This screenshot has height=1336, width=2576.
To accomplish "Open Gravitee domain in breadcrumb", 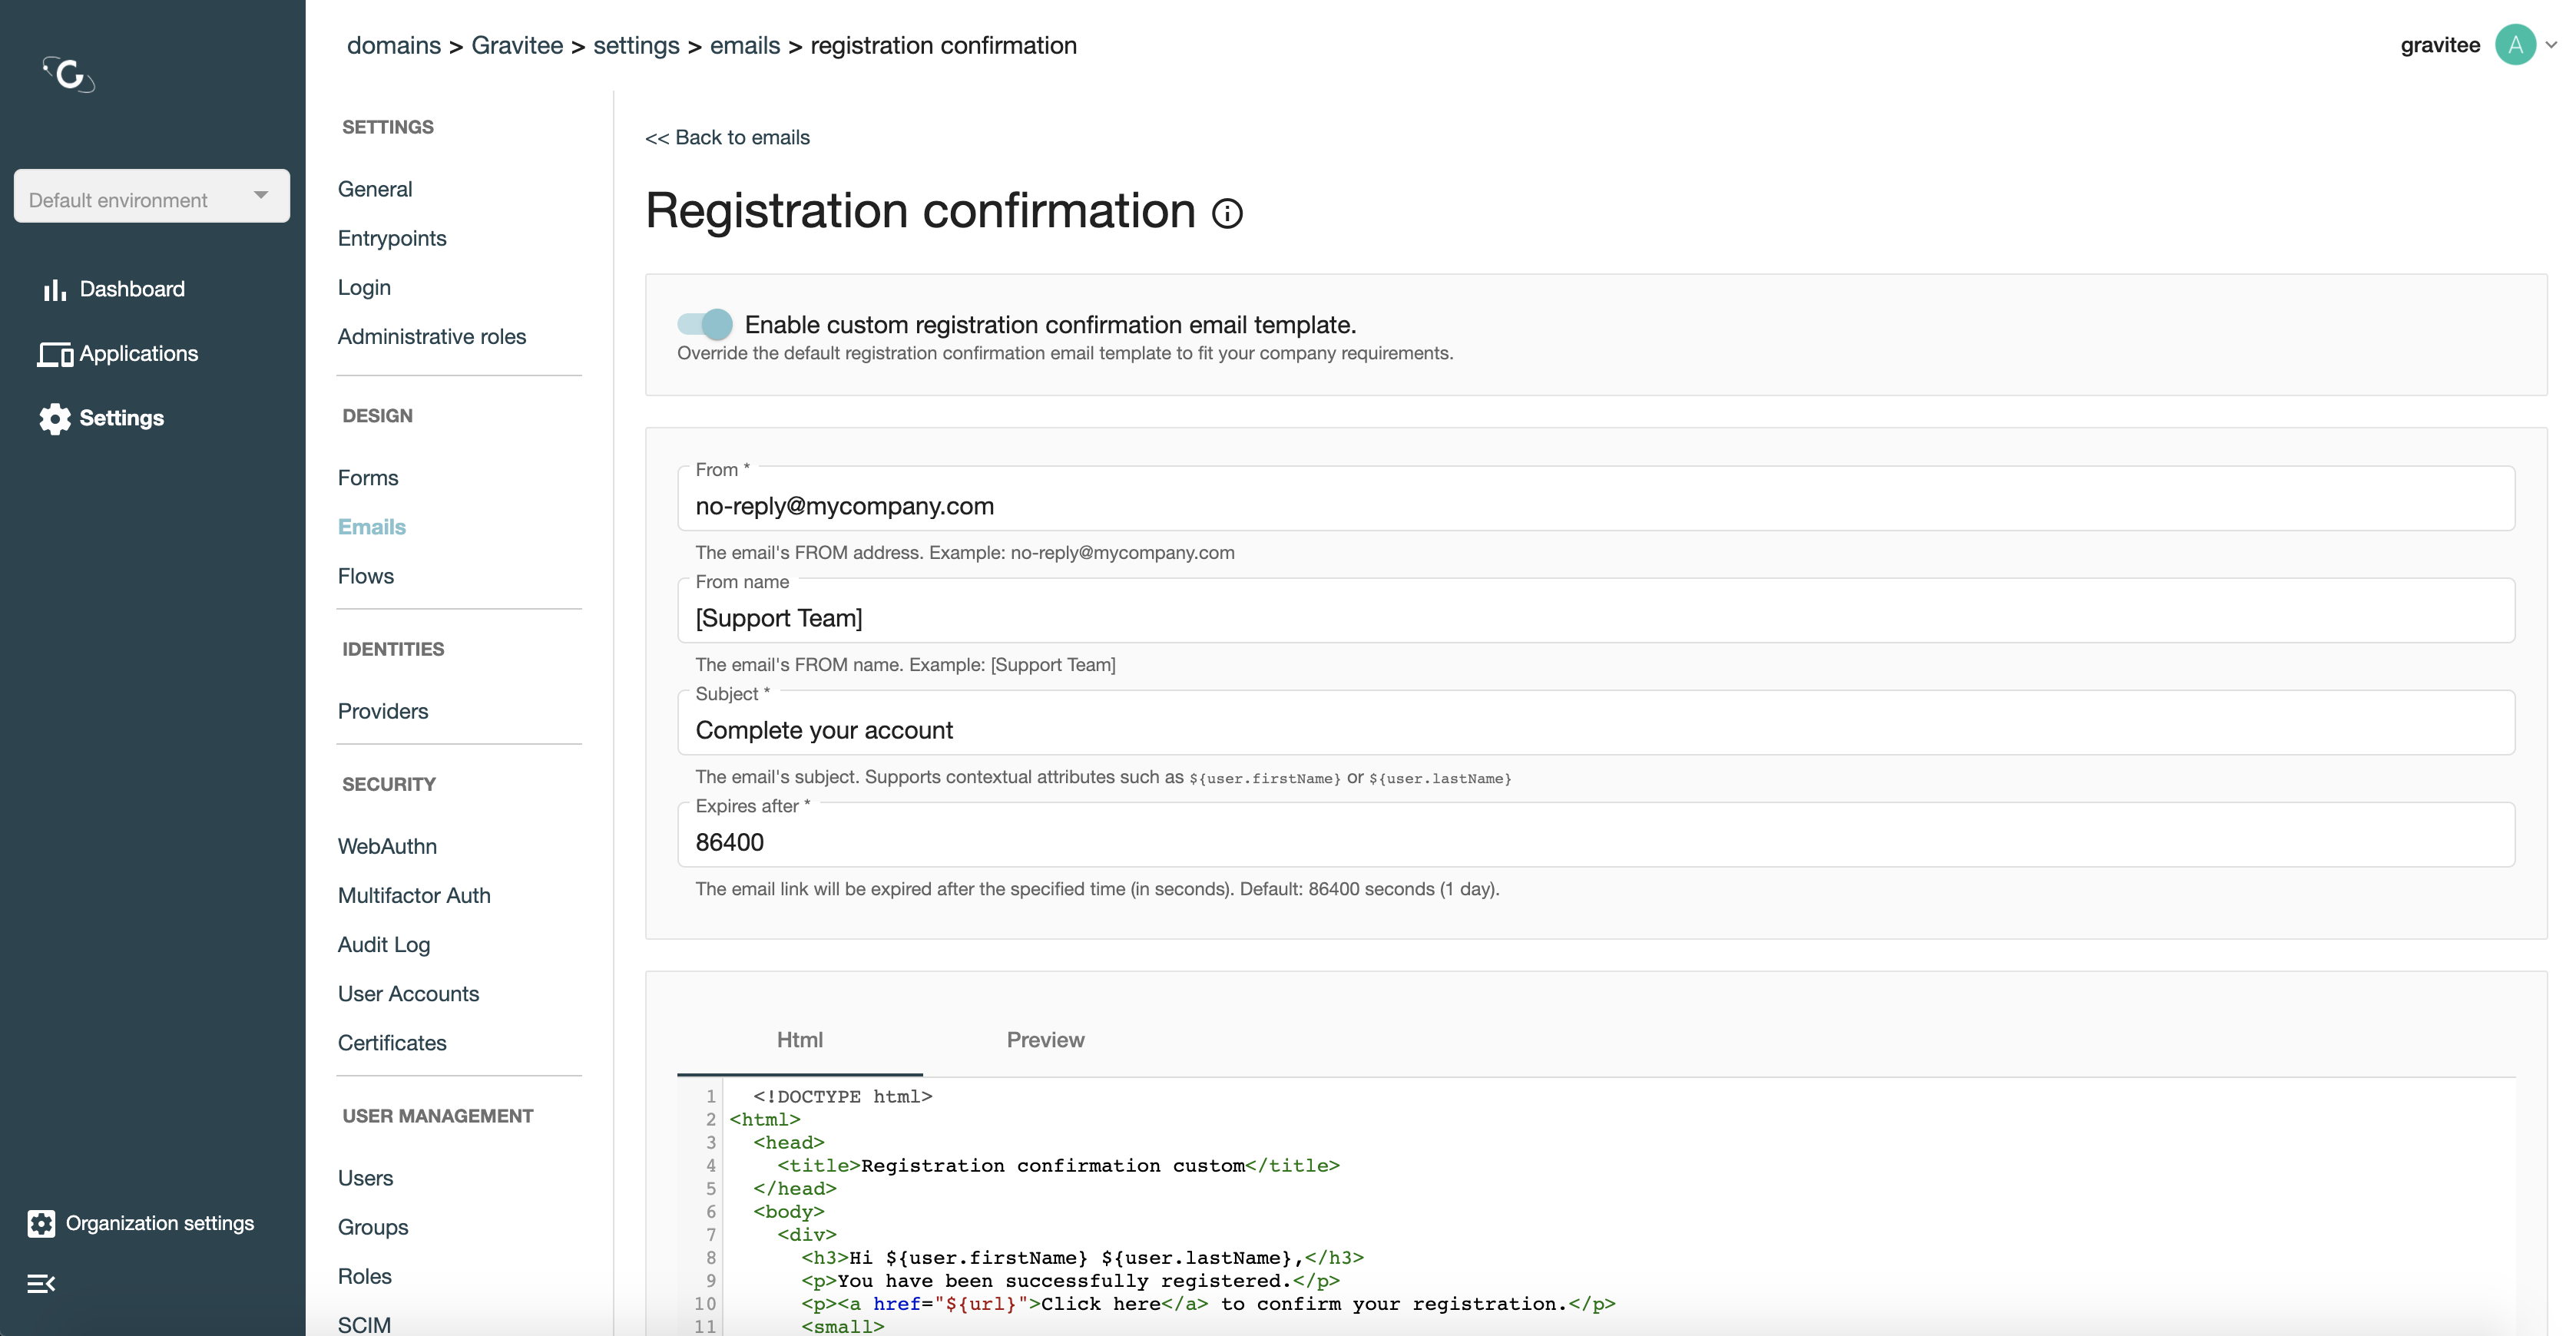I will pos(517,46).
